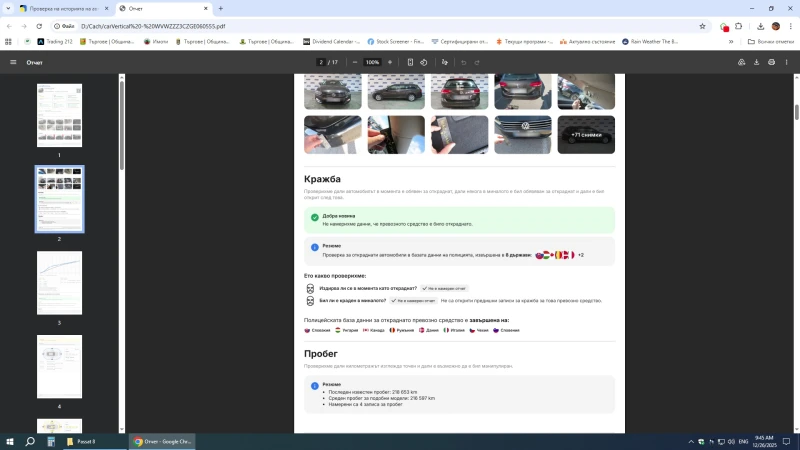Go forward in browser history

pos(24,26)
